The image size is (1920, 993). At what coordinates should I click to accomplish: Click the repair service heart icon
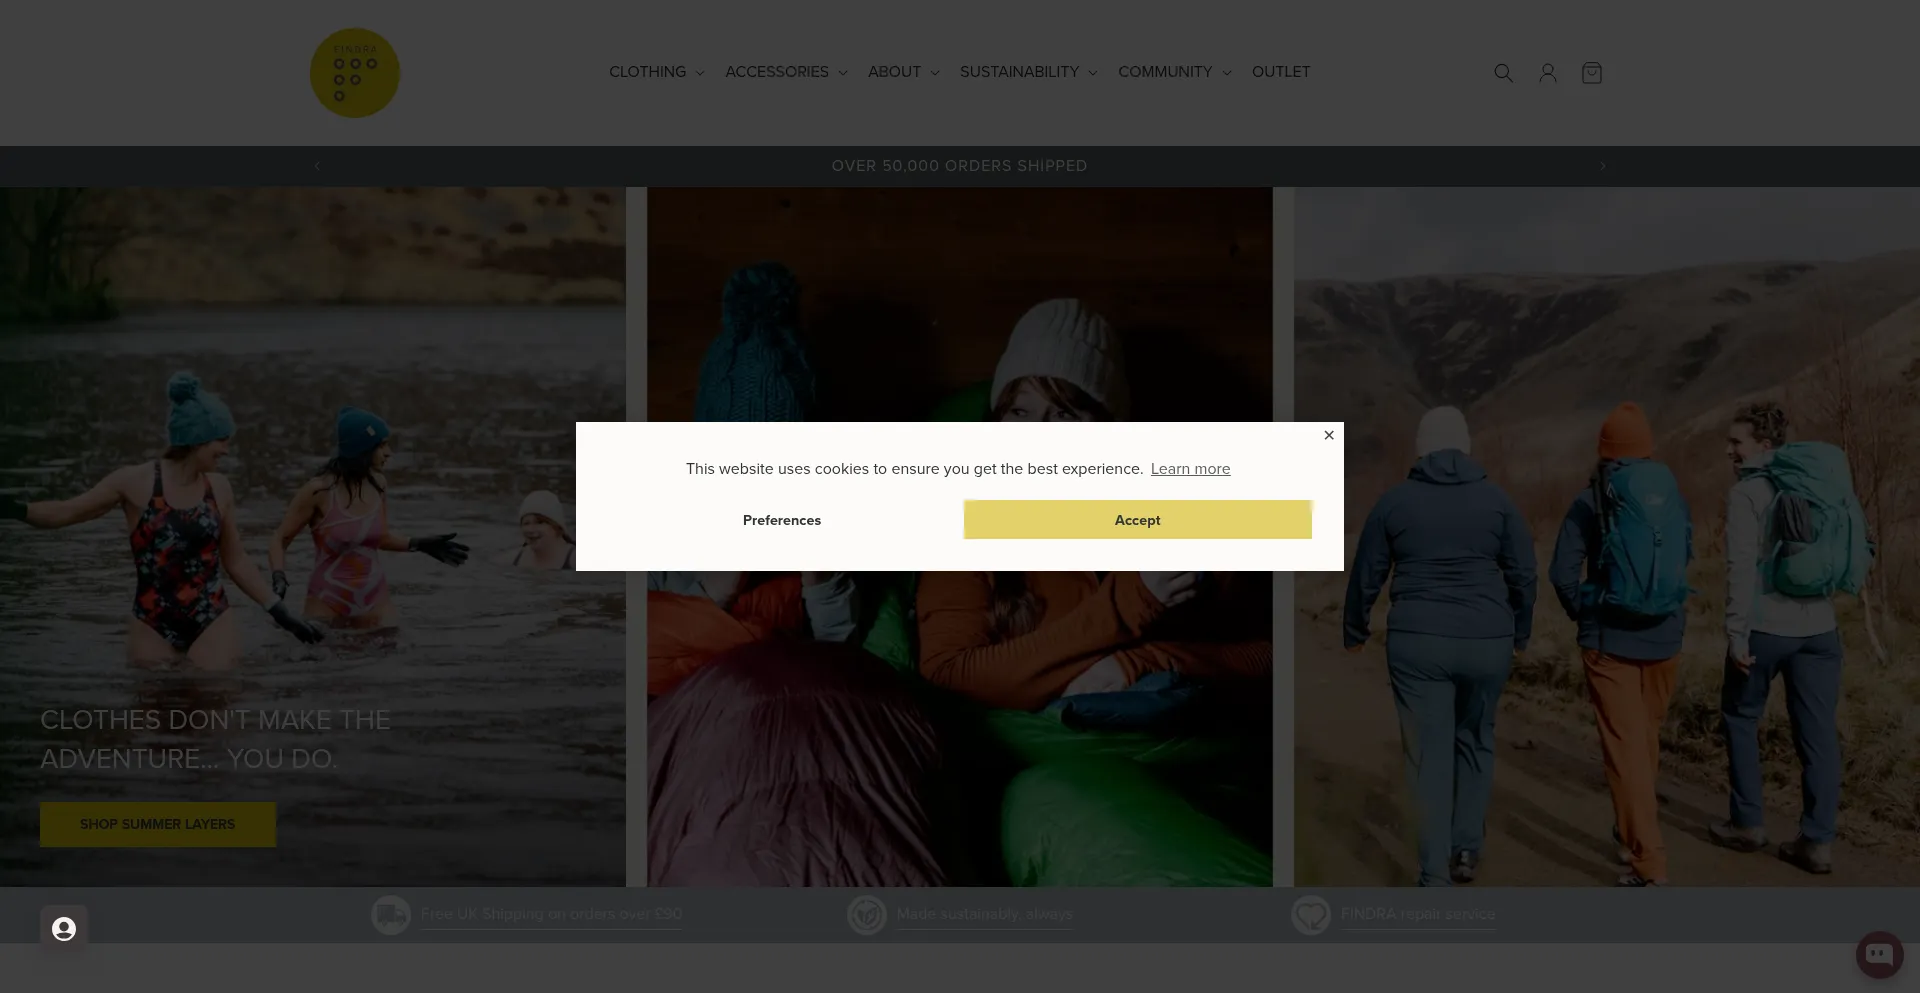point(1311,914)
